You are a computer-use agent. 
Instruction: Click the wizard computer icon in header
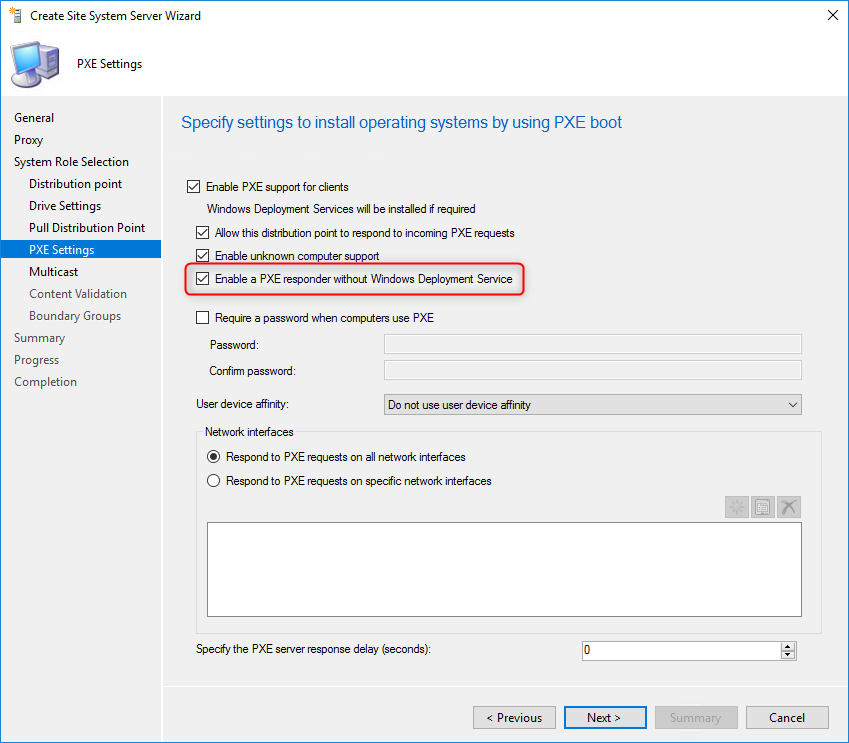coord(35,64)
